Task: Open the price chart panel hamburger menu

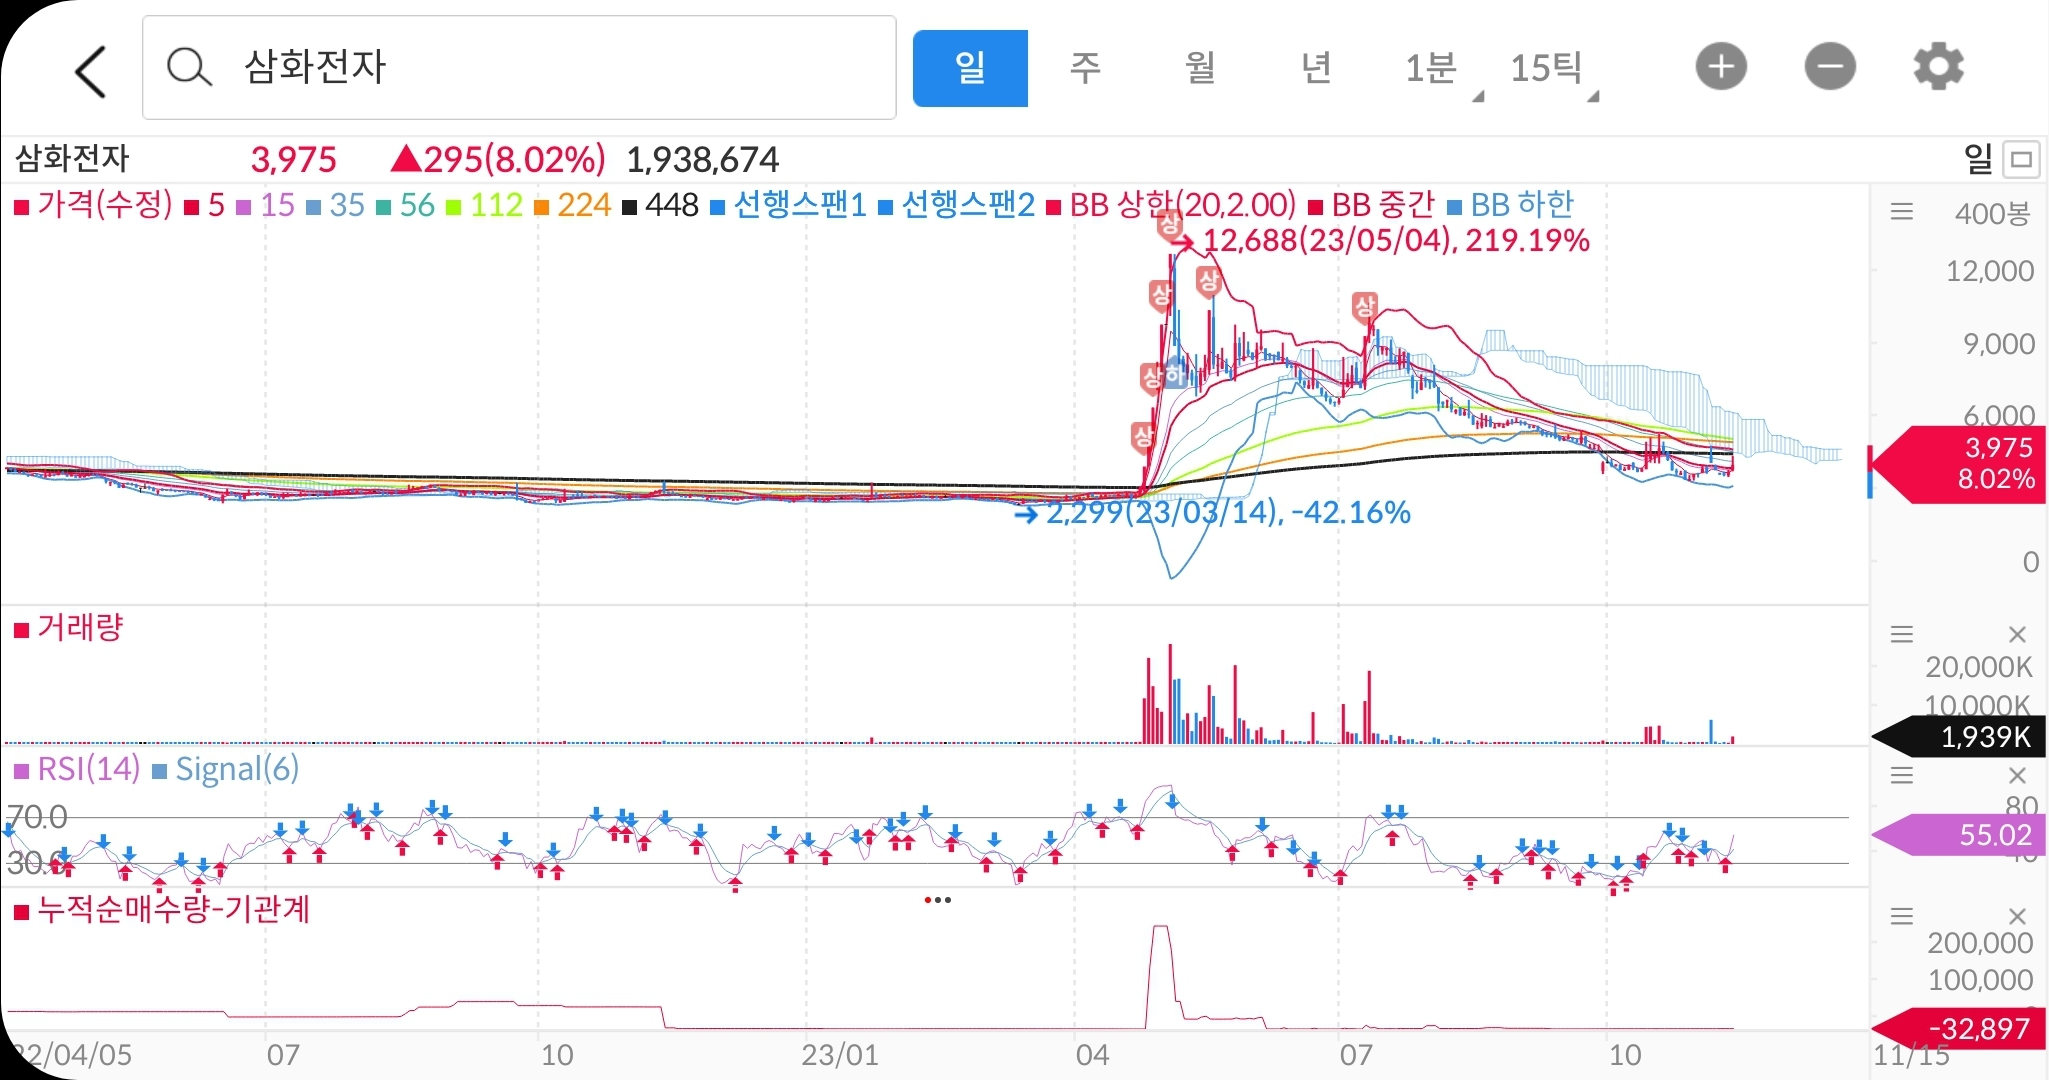Action: (1902, 212)
